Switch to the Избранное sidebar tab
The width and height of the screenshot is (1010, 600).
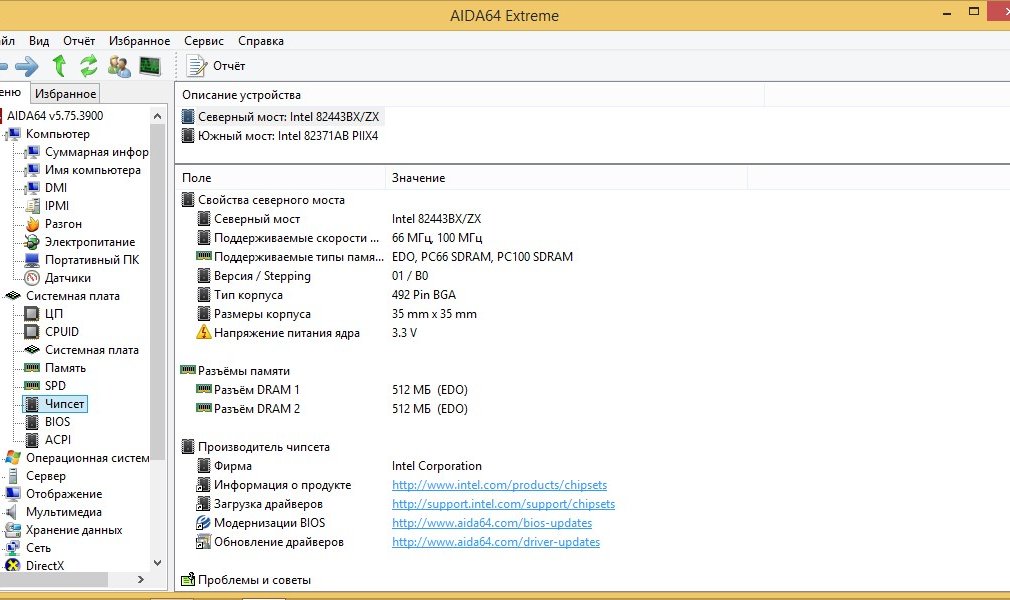click(65, 93)
